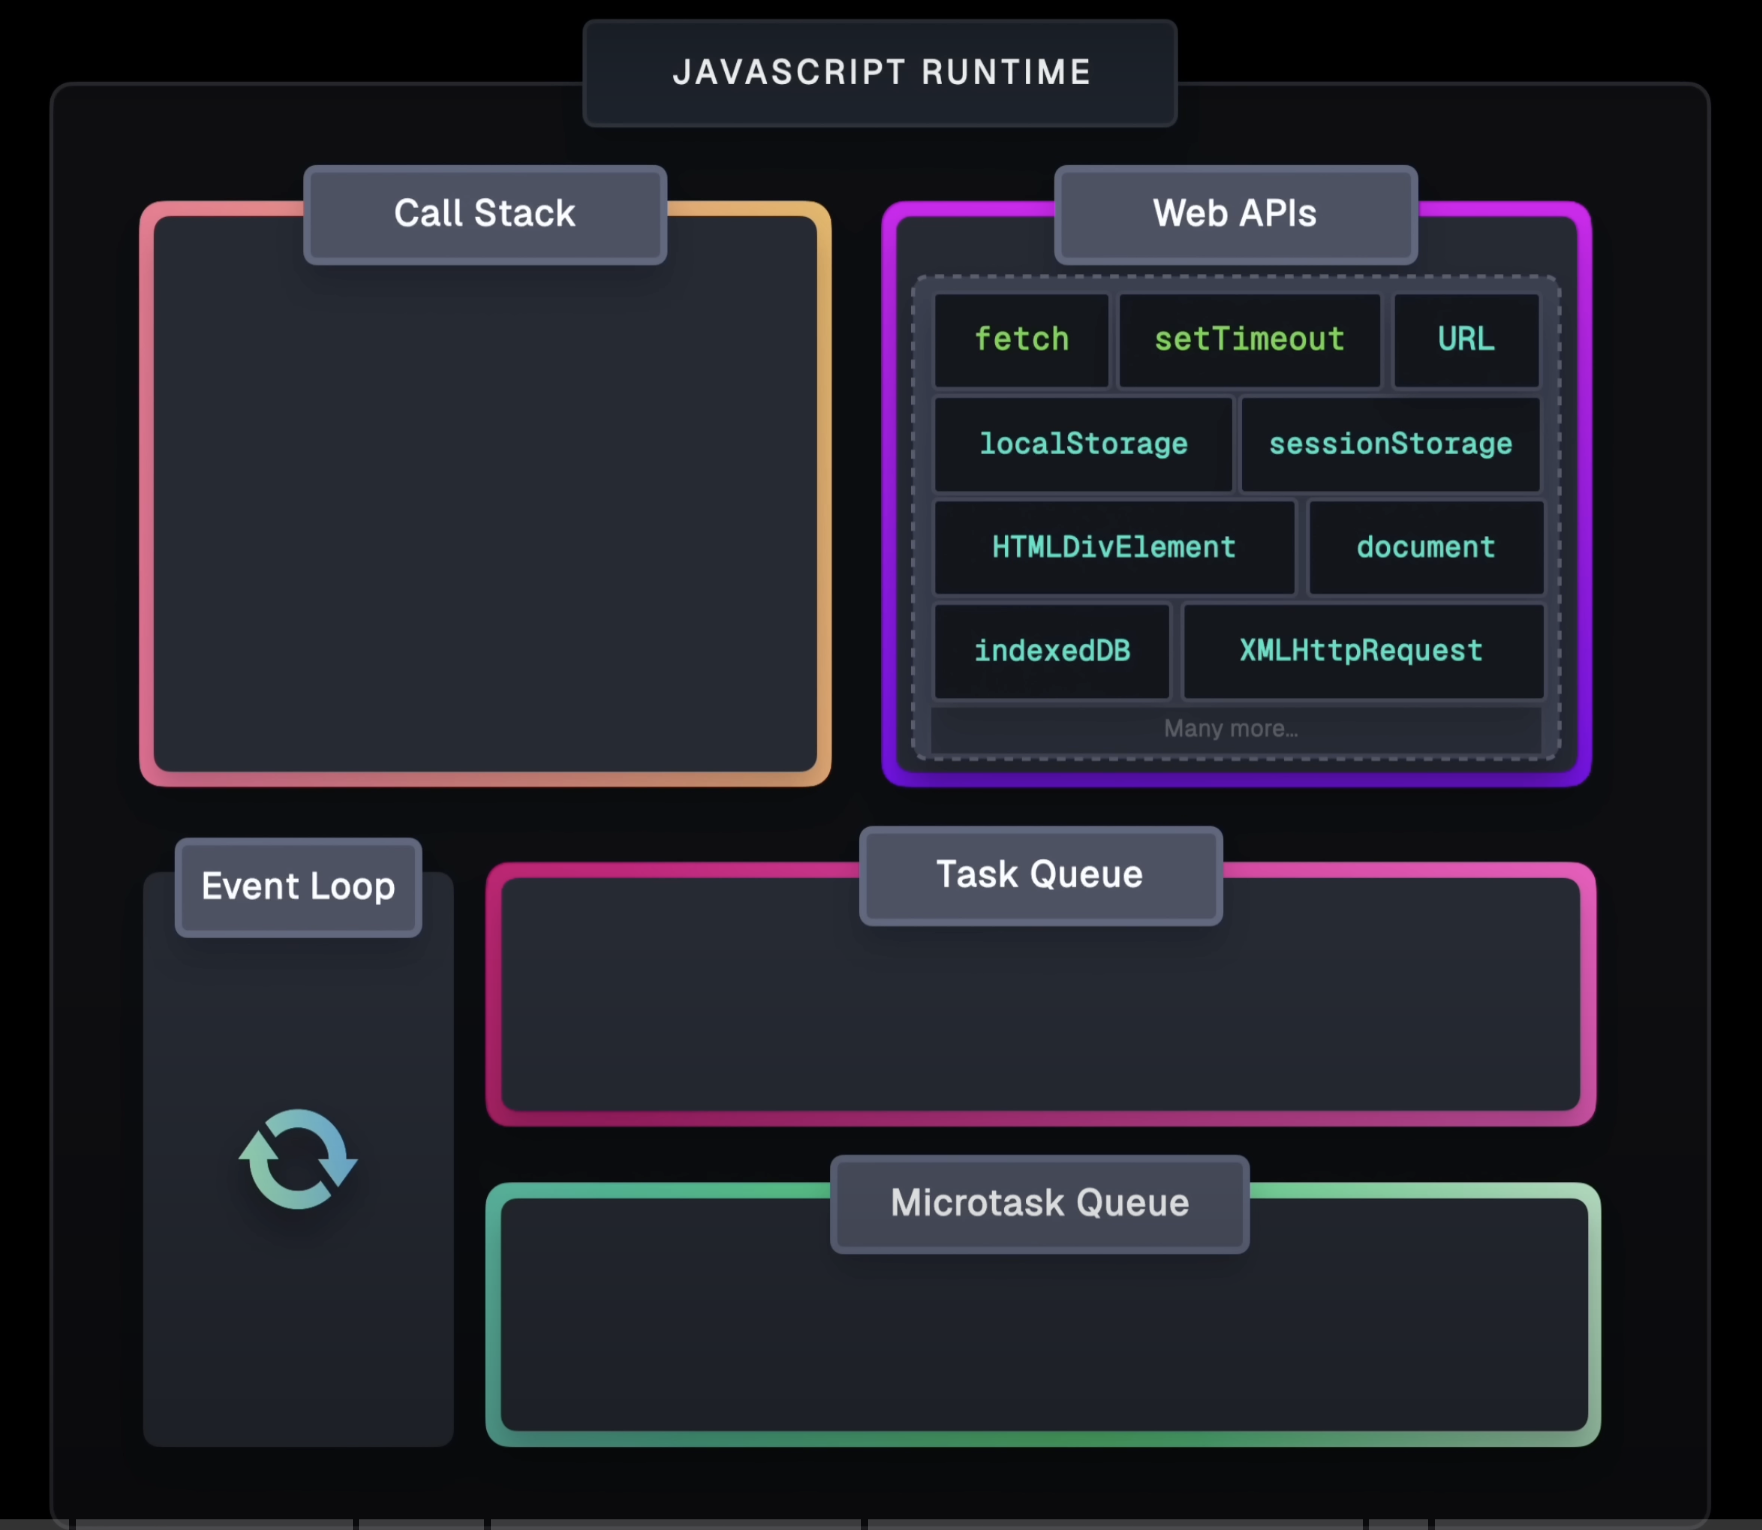This screenshot has width=1762, height=1530.
Task: Choose the XMLHttpRequest API box
Action: pos(1362,651)
